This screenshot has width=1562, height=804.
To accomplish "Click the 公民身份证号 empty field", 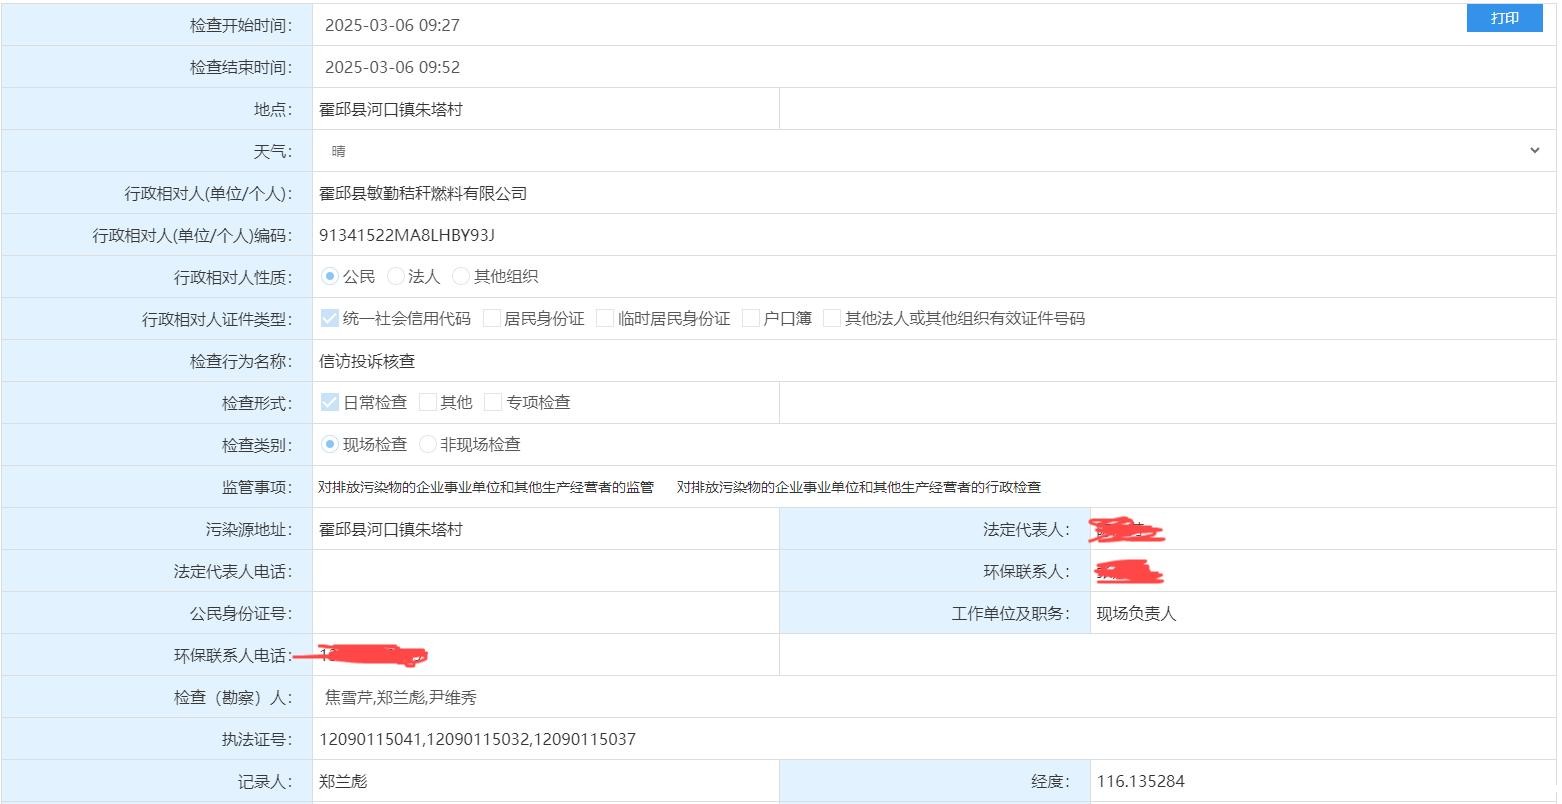I will 545,613.
